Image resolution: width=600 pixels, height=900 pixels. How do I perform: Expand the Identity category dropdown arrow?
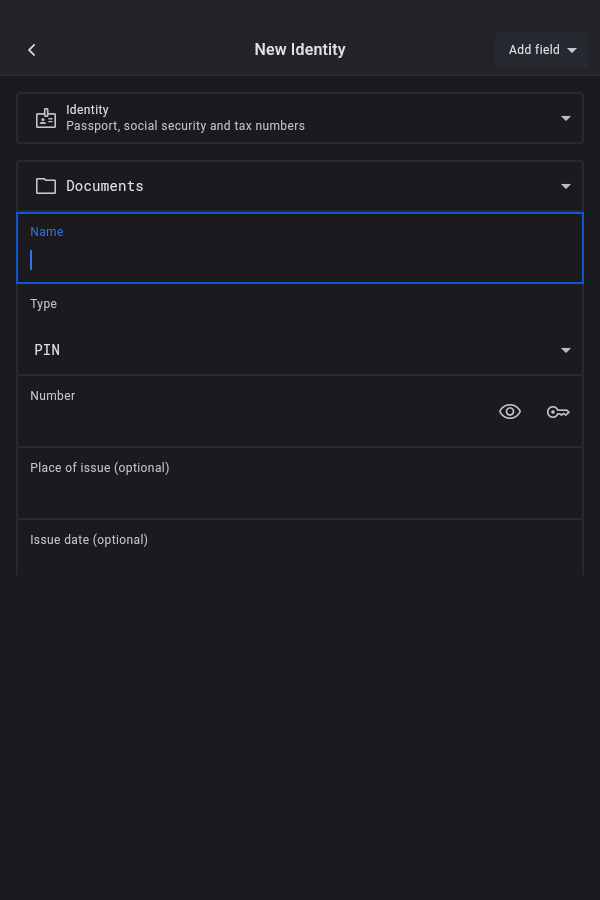[x=566, y=118]
